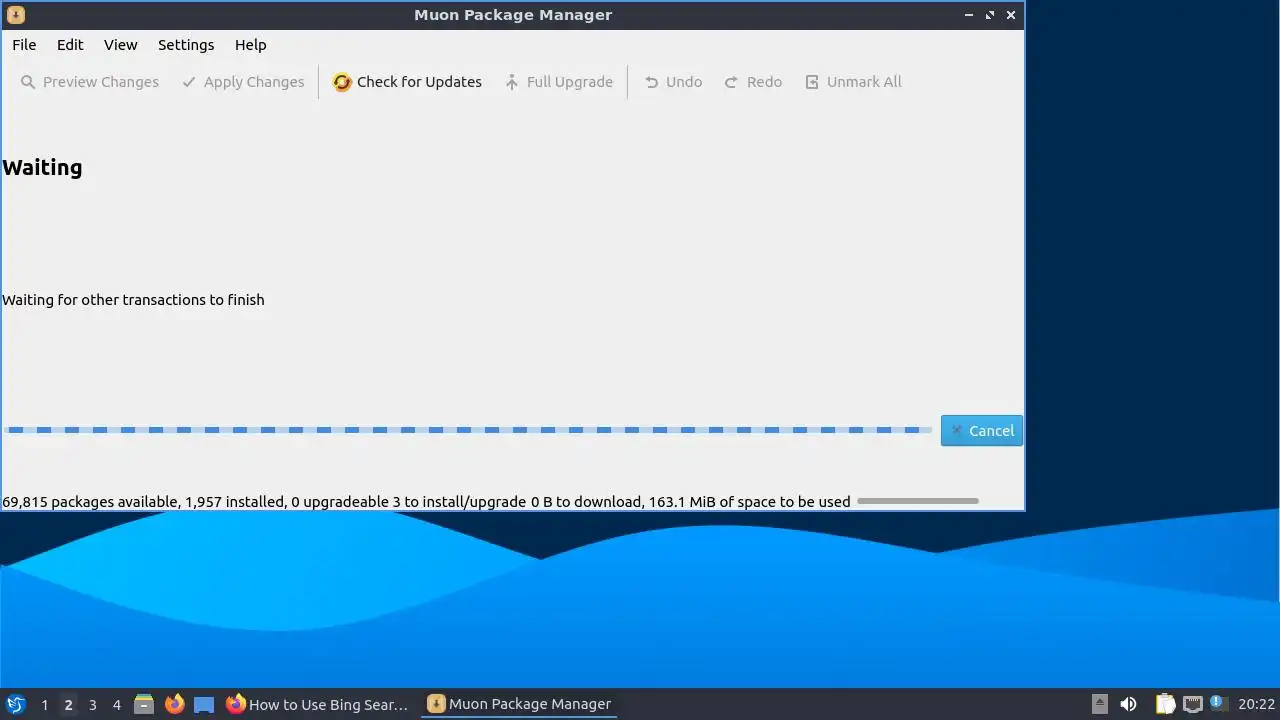Screen dimensions: 1280x720
Task: Switch to the Firefox Bing Search window
Action: click(317, 704)
